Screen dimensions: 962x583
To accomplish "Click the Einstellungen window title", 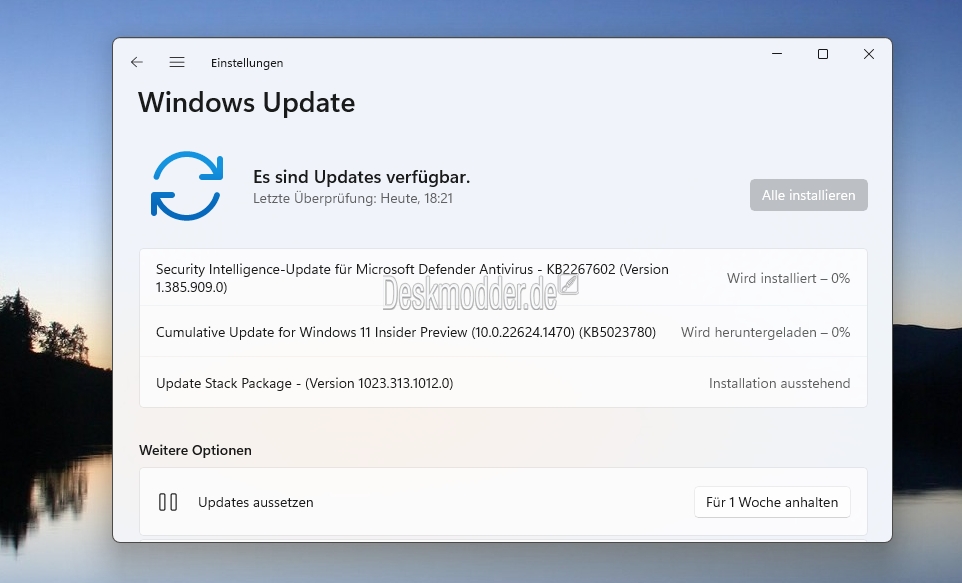I will pos(247,63).
